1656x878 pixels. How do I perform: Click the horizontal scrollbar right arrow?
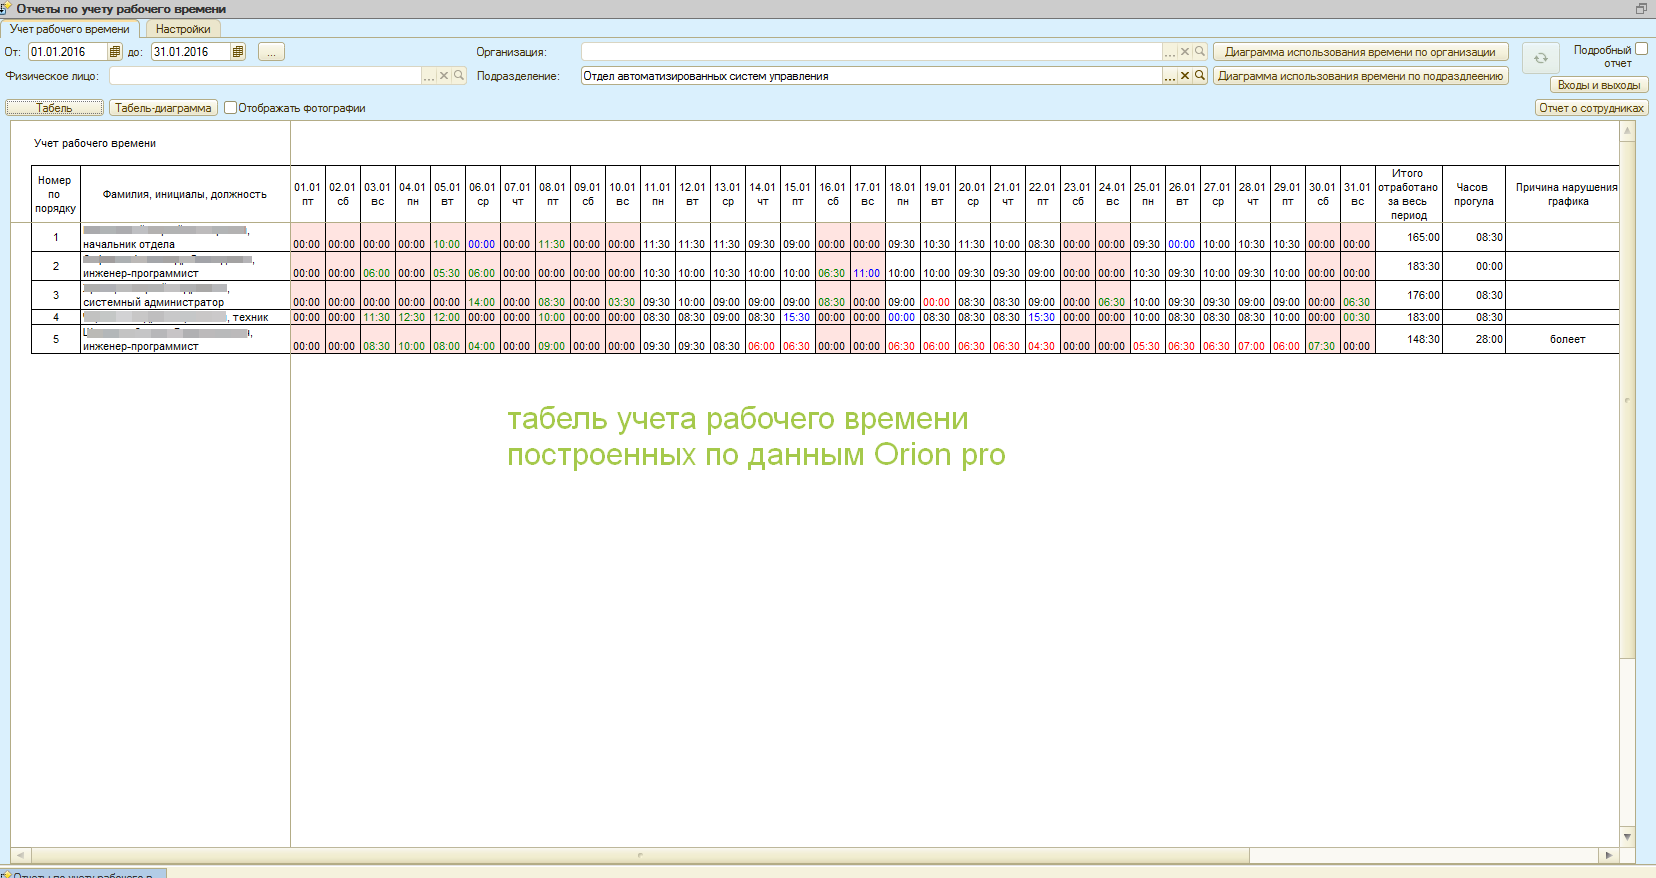1609,855
